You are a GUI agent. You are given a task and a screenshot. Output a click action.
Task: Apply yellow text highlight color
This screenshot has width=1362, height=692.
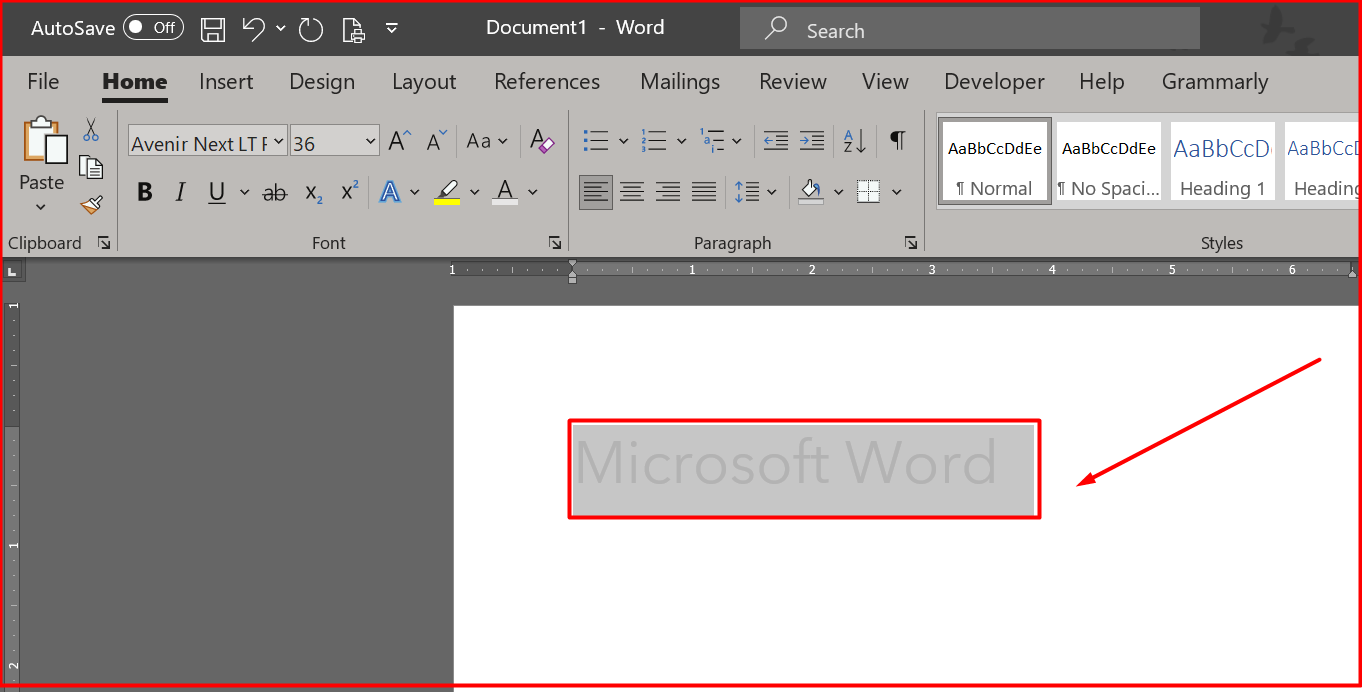coord(447,192)
